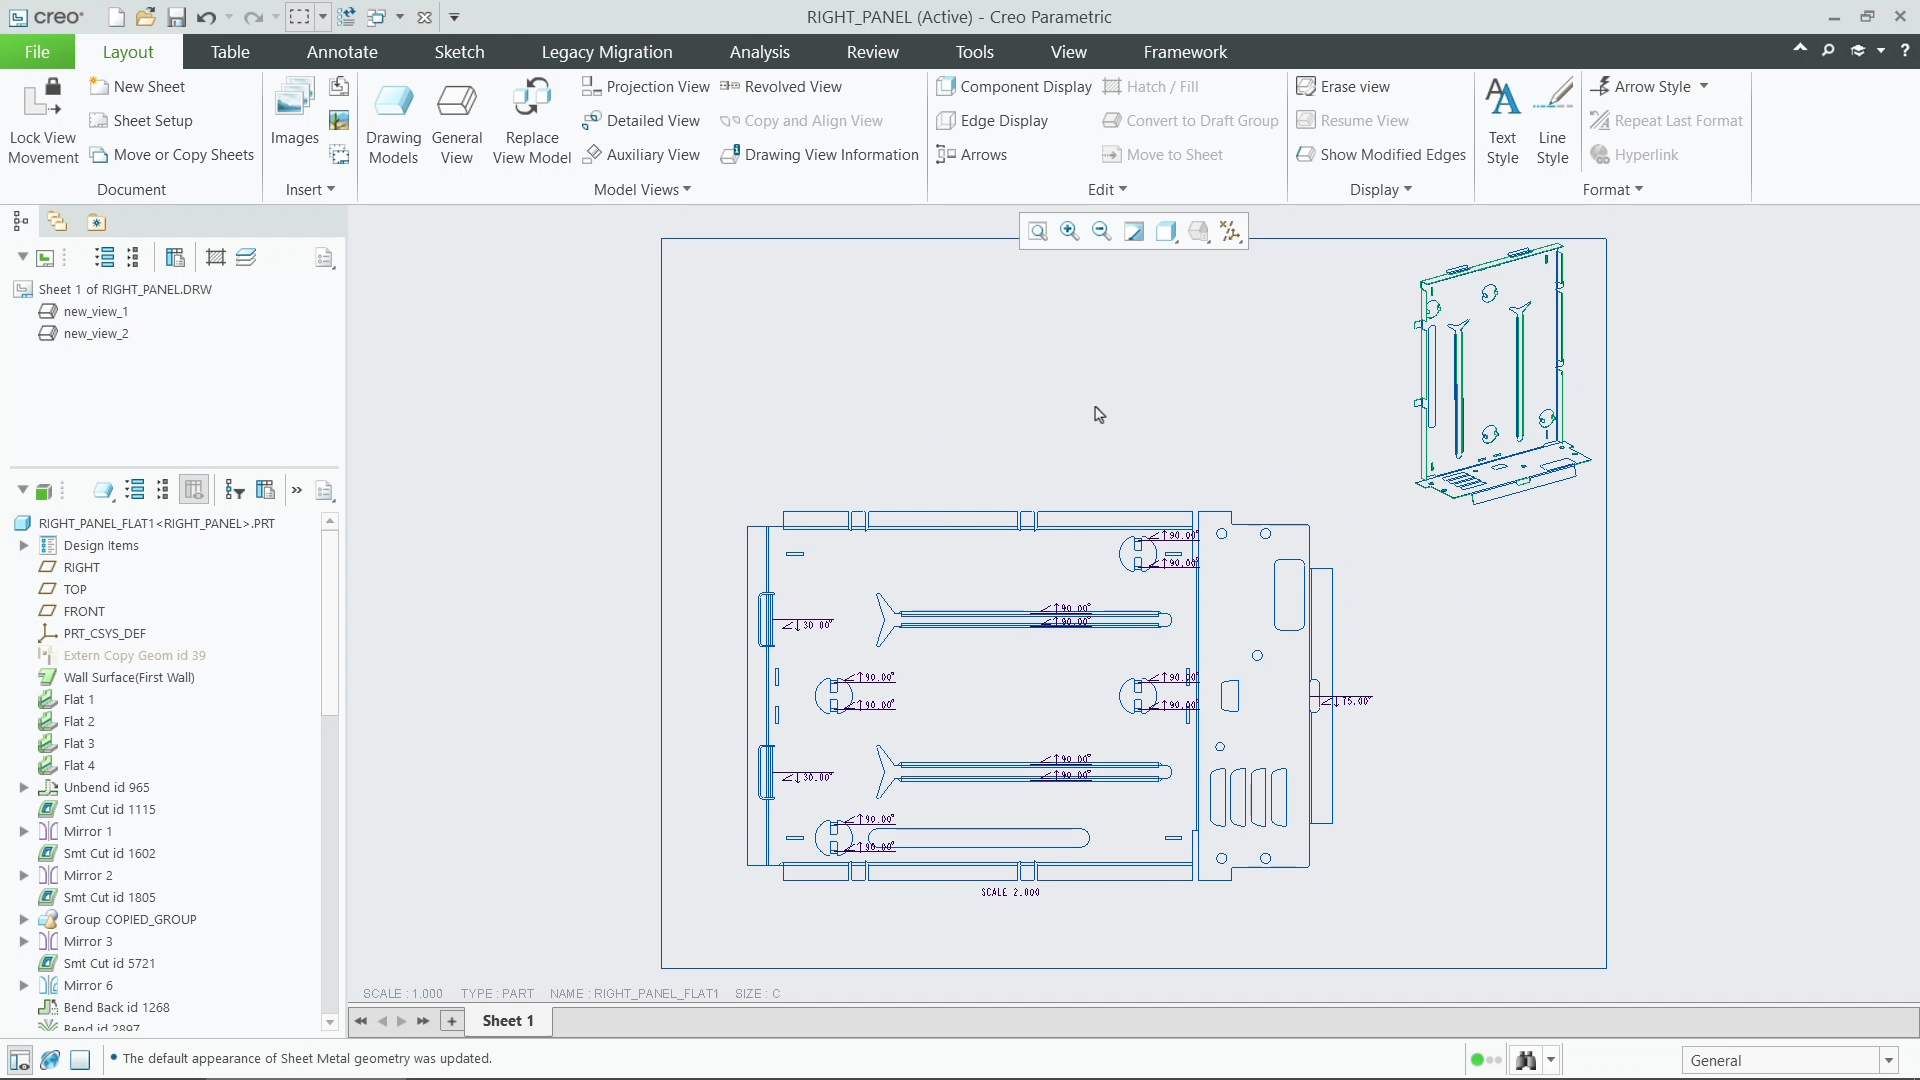Open Line Style settings

pyautogui.click(x=1552, y=122)
